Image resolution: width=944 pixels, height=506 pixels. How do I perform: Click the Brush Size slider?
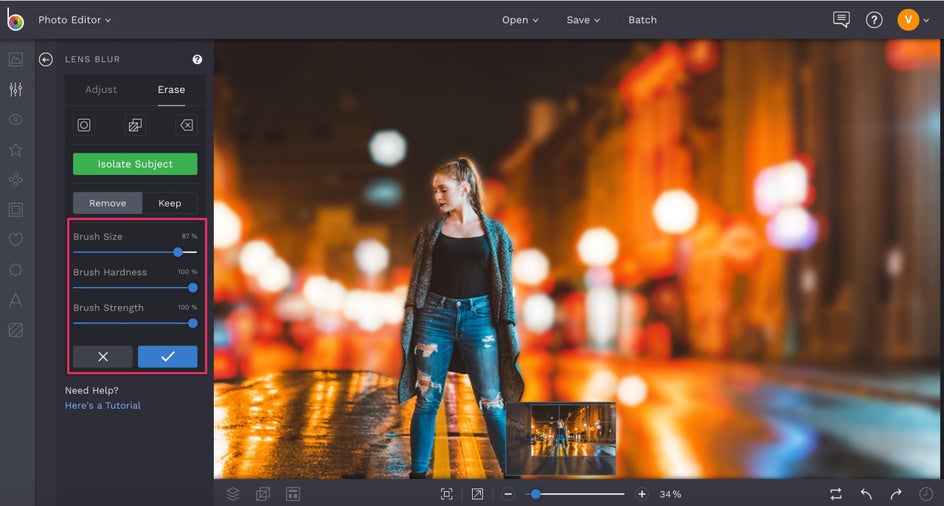[x=135, y=252]
